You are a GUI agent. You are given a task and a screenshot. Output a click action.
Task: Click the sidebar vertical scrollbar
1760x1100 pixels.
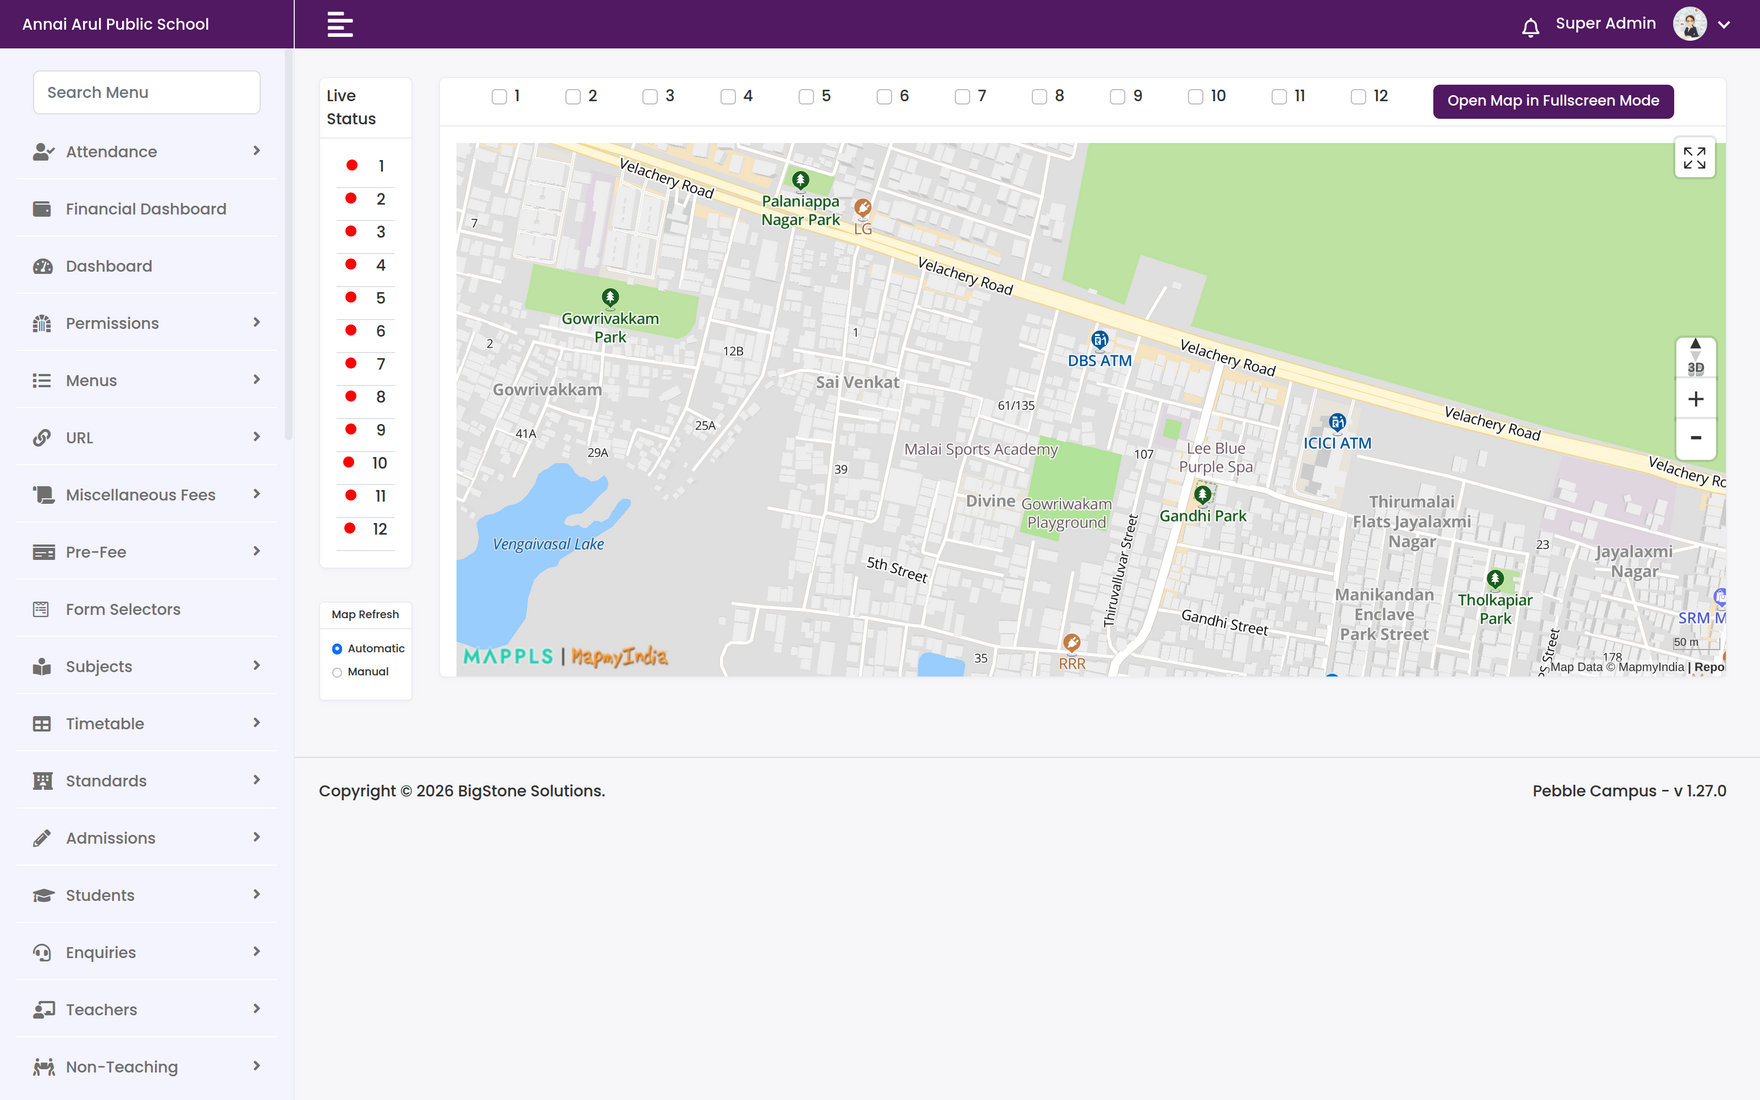tap(289, 245)
